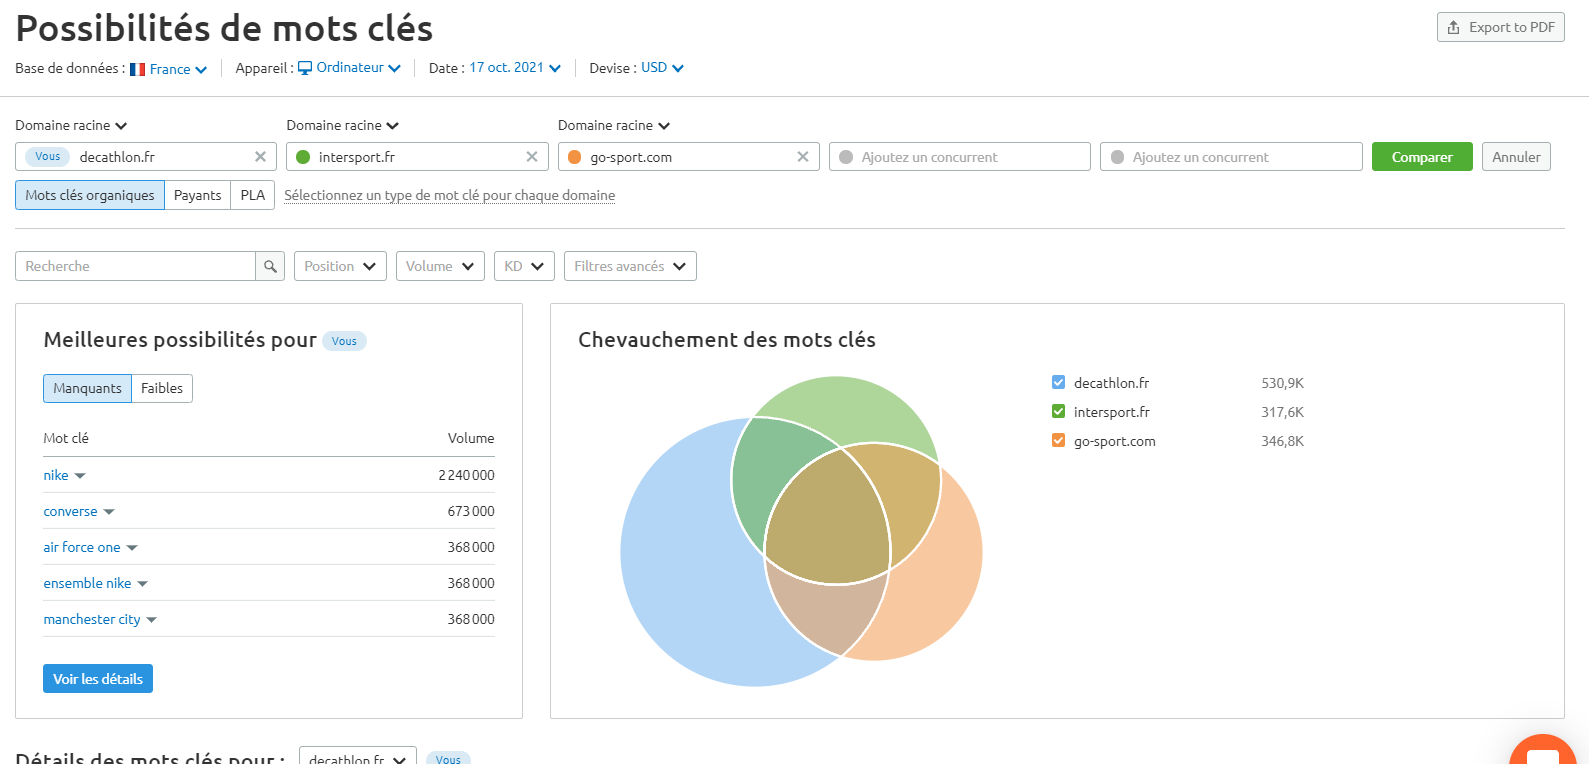The width and height of the screenshot is (1589, 764).
Task: Clear decathlon.fr domain with X icon
Action: pos(260,157)
